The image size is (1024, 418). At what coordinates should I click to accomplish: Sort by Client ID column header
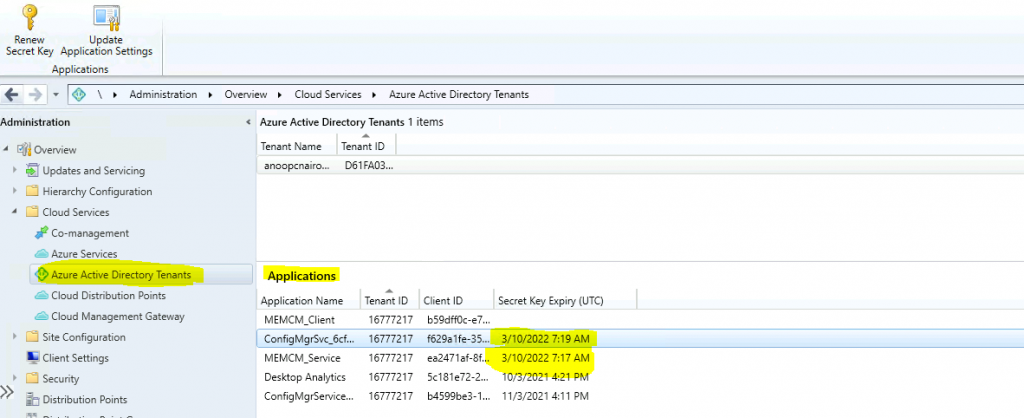456,300
